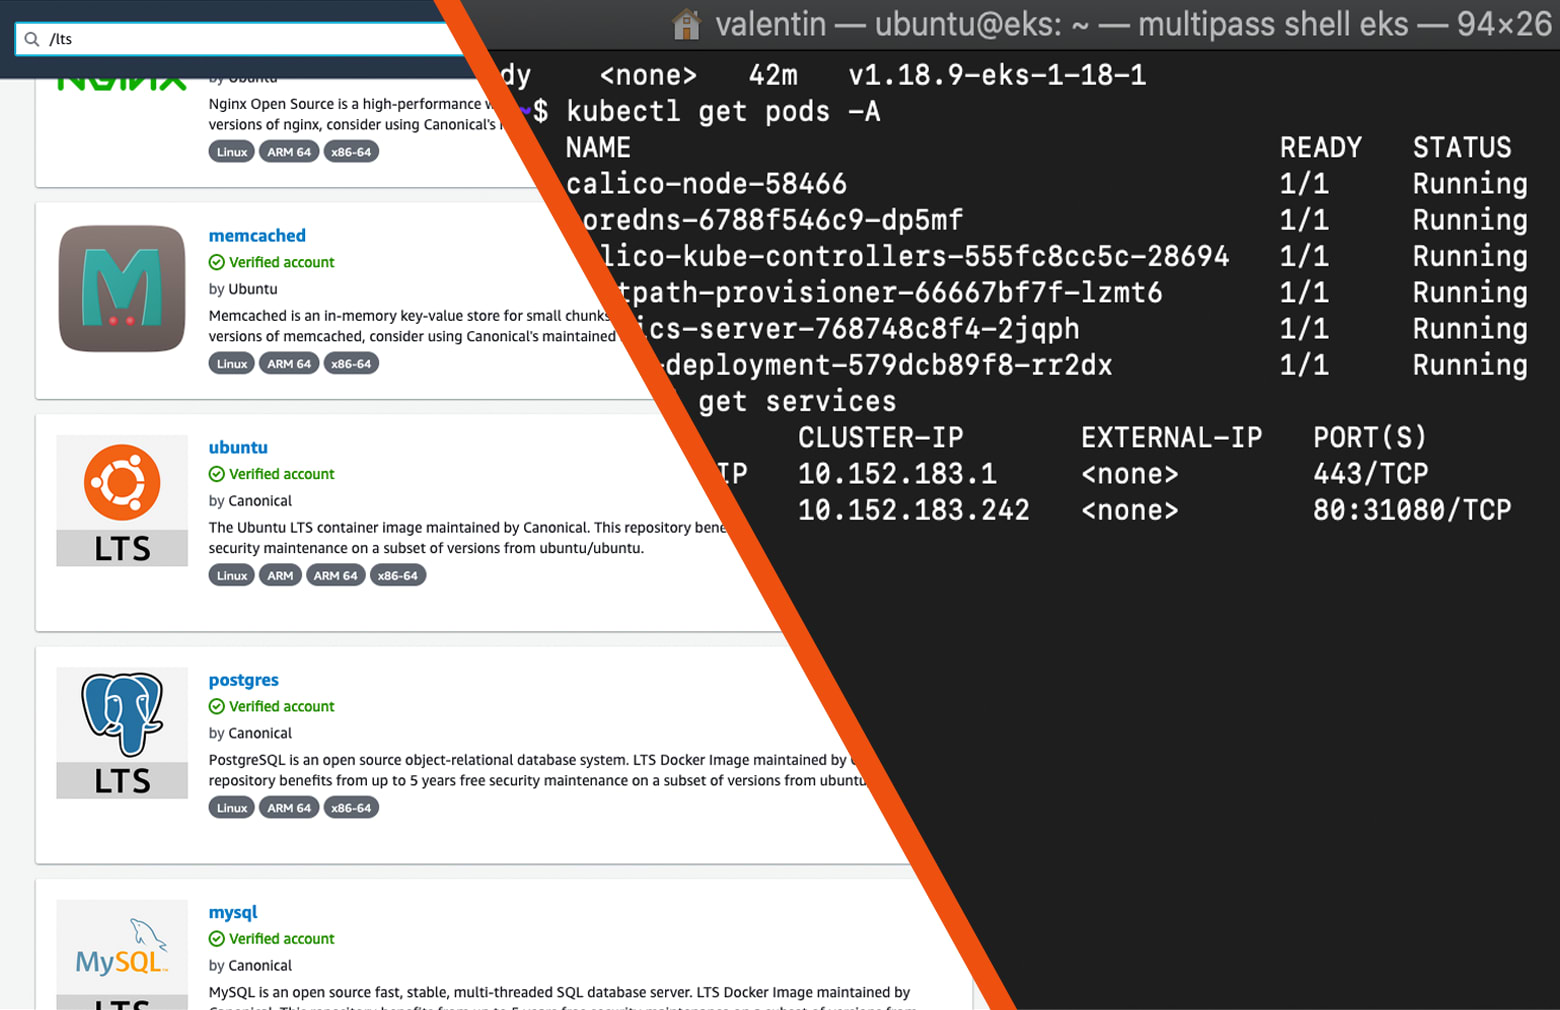Viewport: 1560px width, 1010px height.
Task: Click 'v1.18.9-eks-1-18-1' version in terminal
Action: pos(997,75)
